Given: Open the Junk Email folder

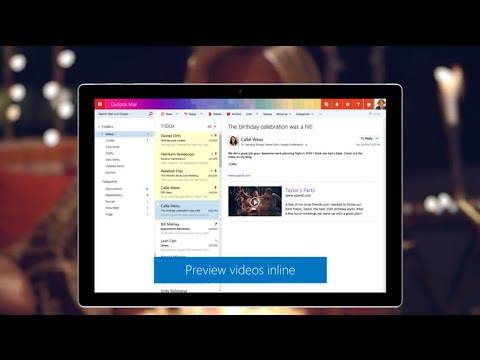Looking at the screenshot, I should point(112,147).
